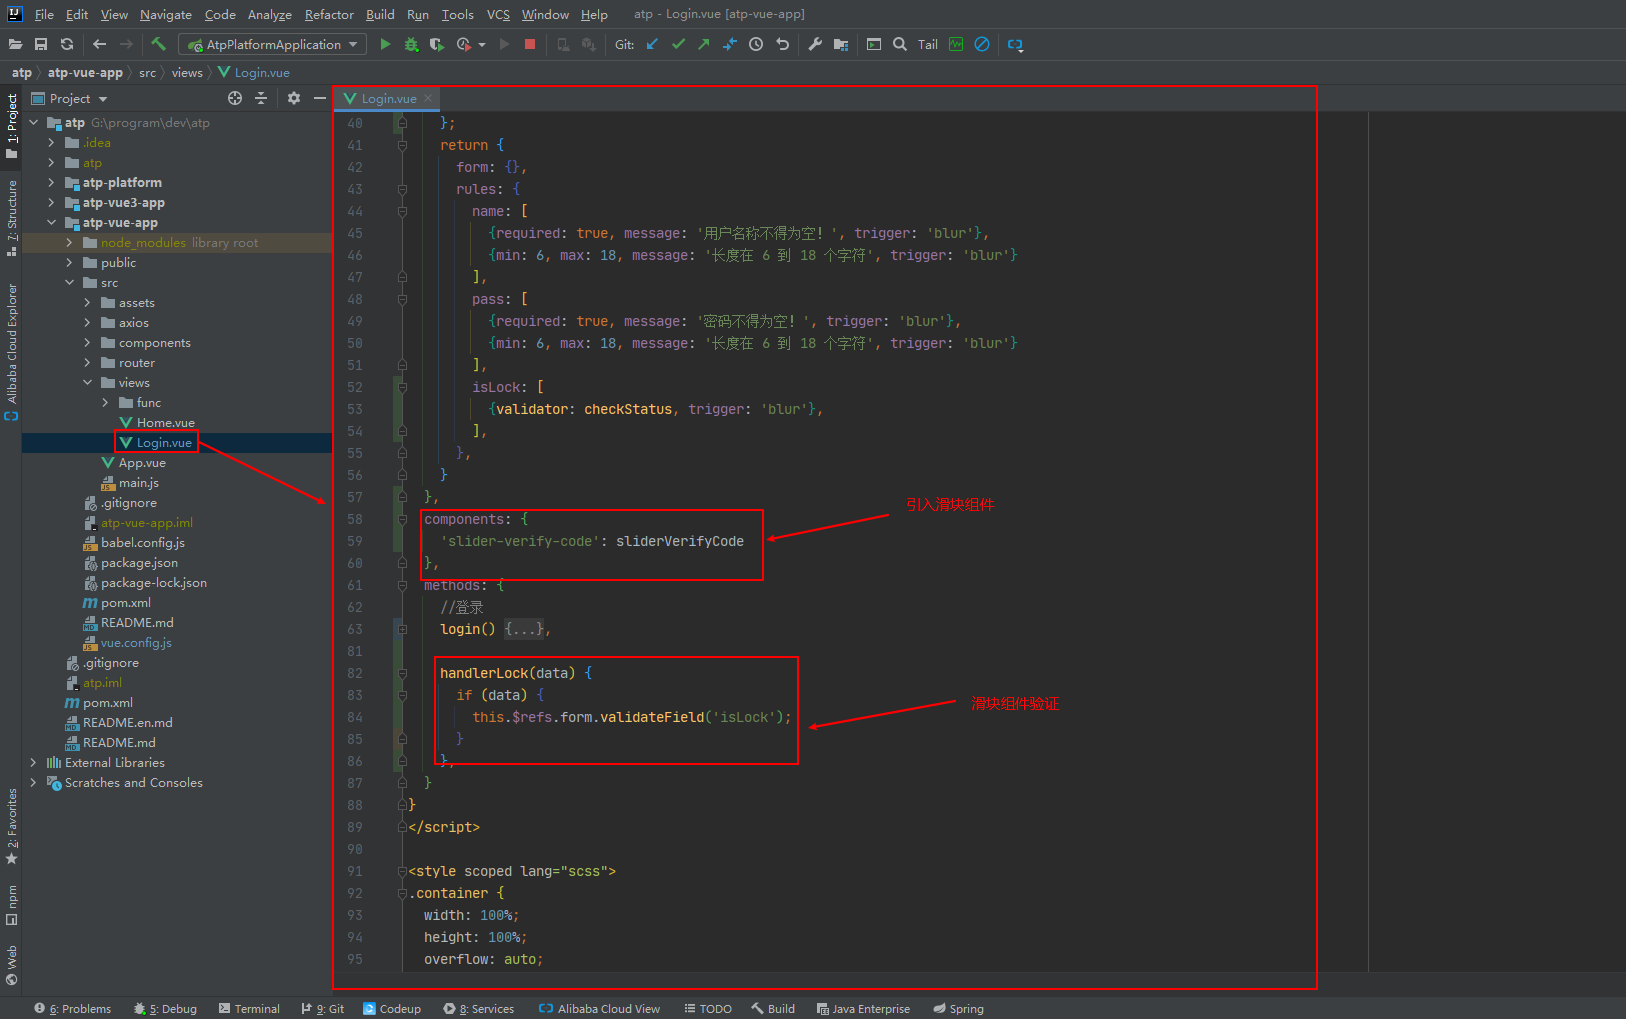The width and height of the screenshot is (1626, 1019).
Task: Select package.json under atp-vue-app
Action: (x=139, y=563)
